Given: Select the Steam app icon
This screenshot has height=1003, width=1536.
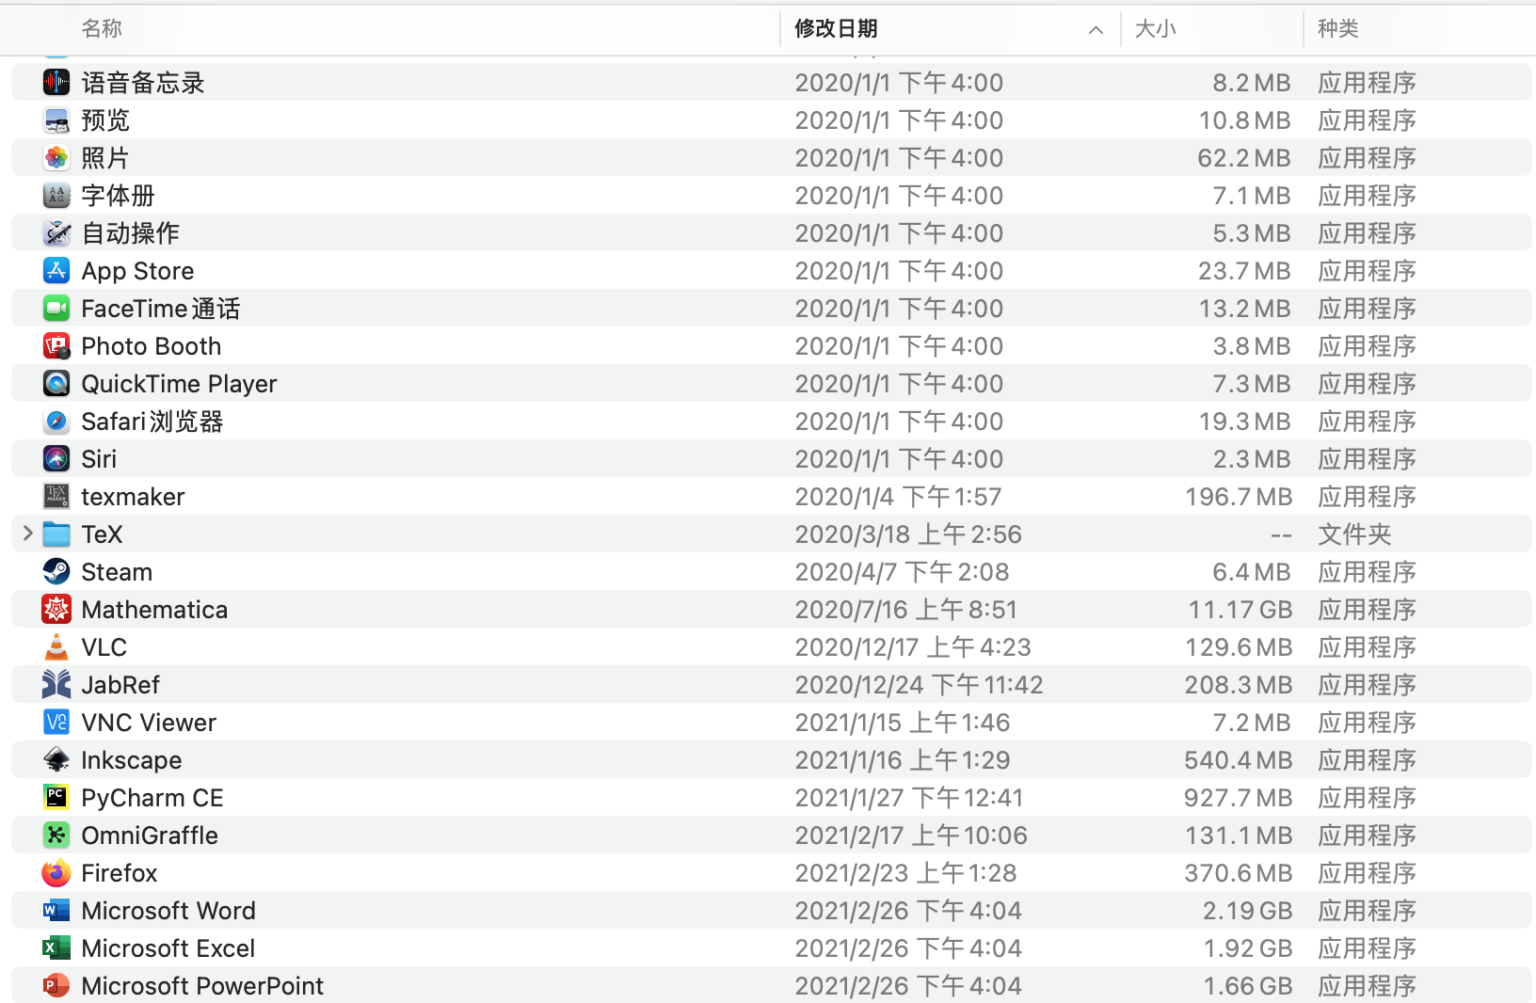Looking at the screenshot, I should coord(56,572).
